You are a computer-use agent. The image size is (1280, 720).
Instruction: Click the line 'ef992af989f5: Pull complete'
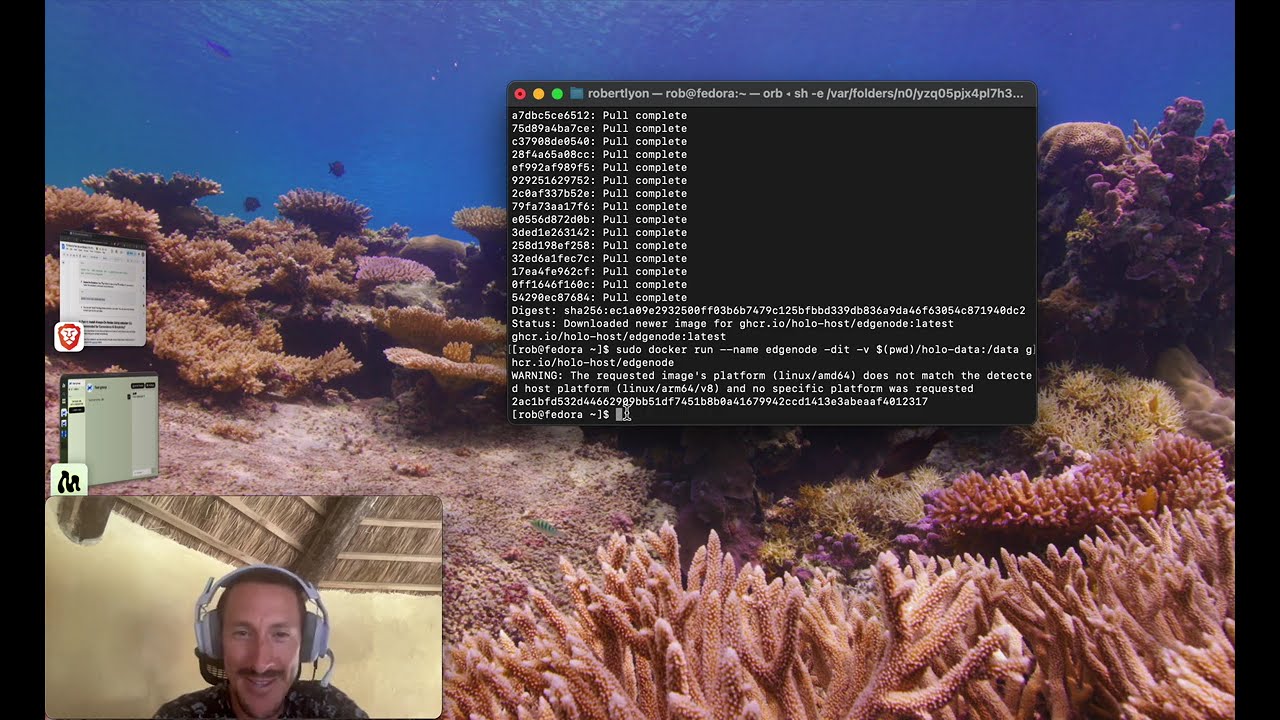tap(599, 167)
